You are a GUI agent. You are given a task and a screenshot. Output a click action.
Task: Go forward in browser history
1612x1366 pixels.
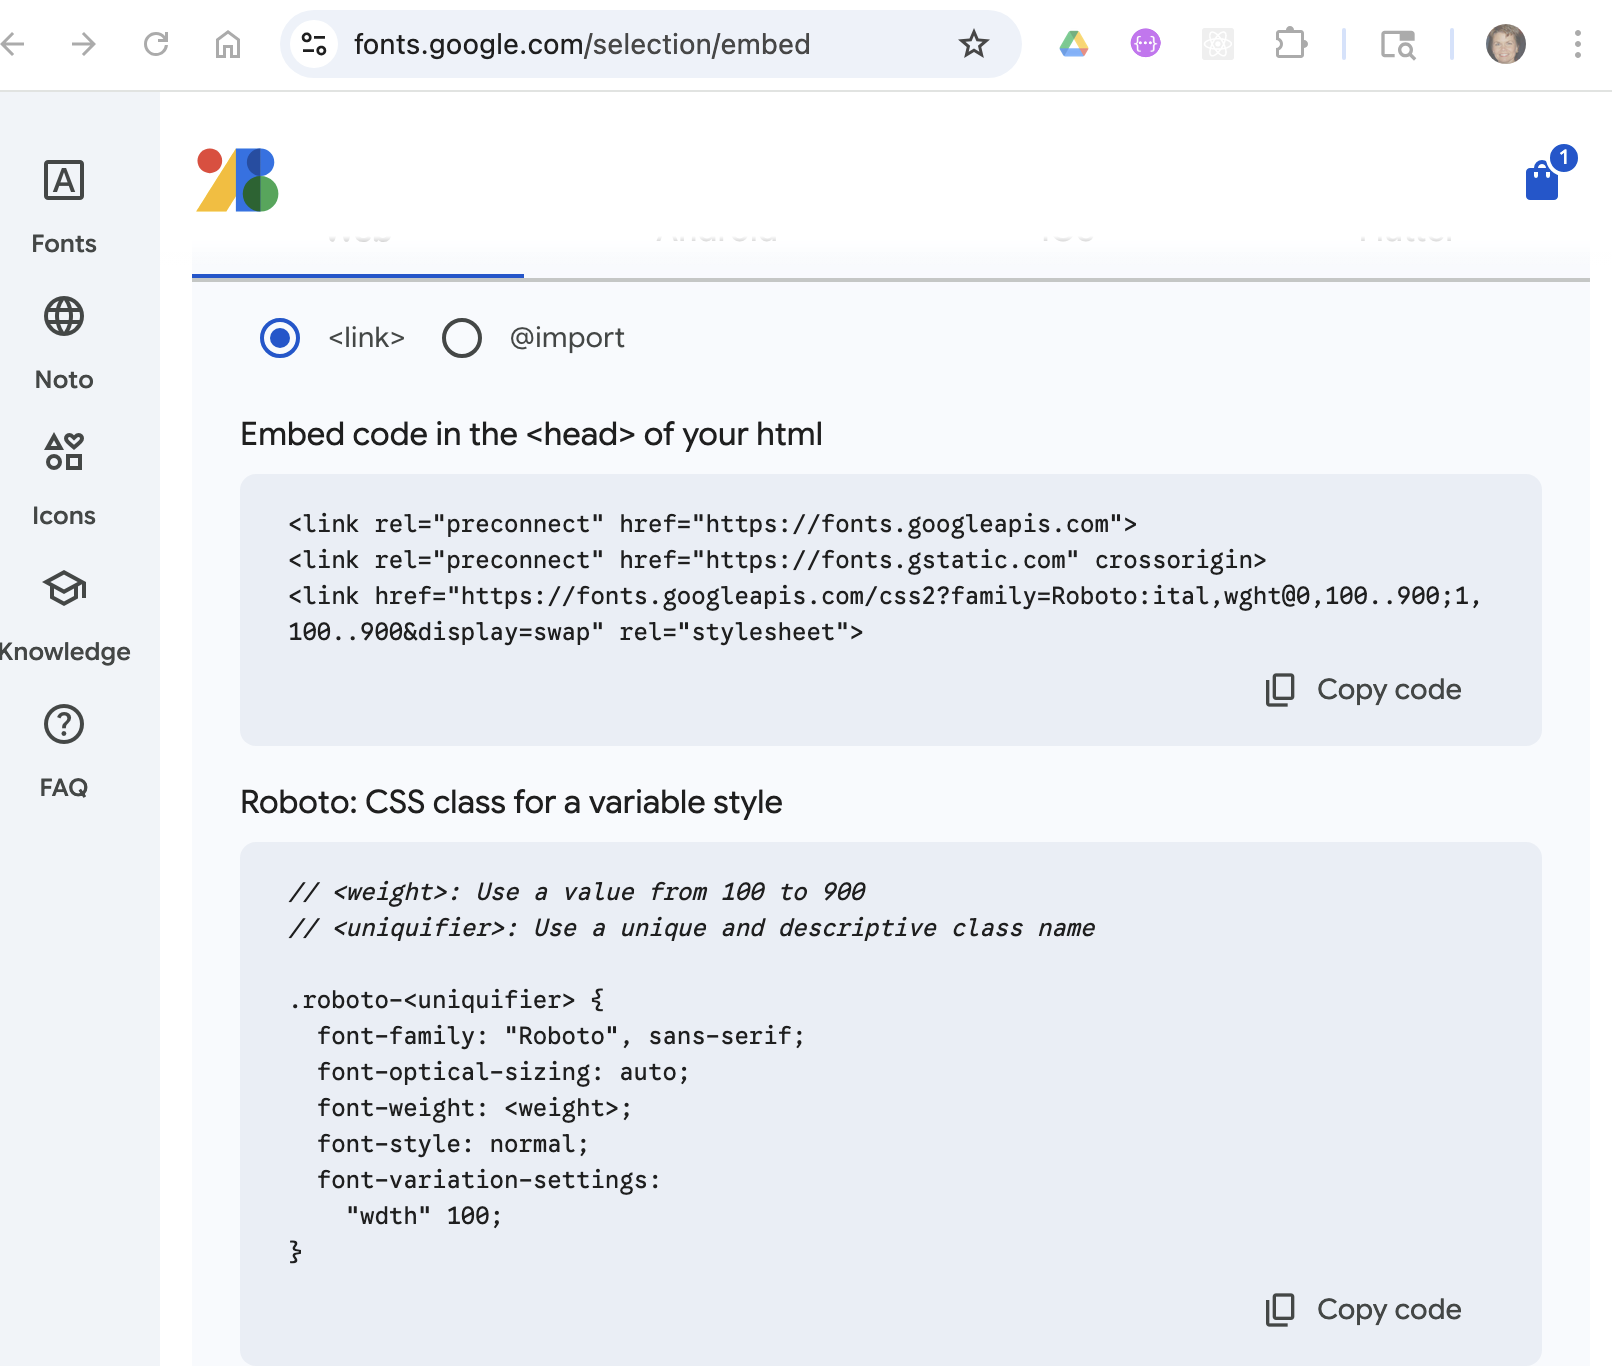(x=84, y=44)
